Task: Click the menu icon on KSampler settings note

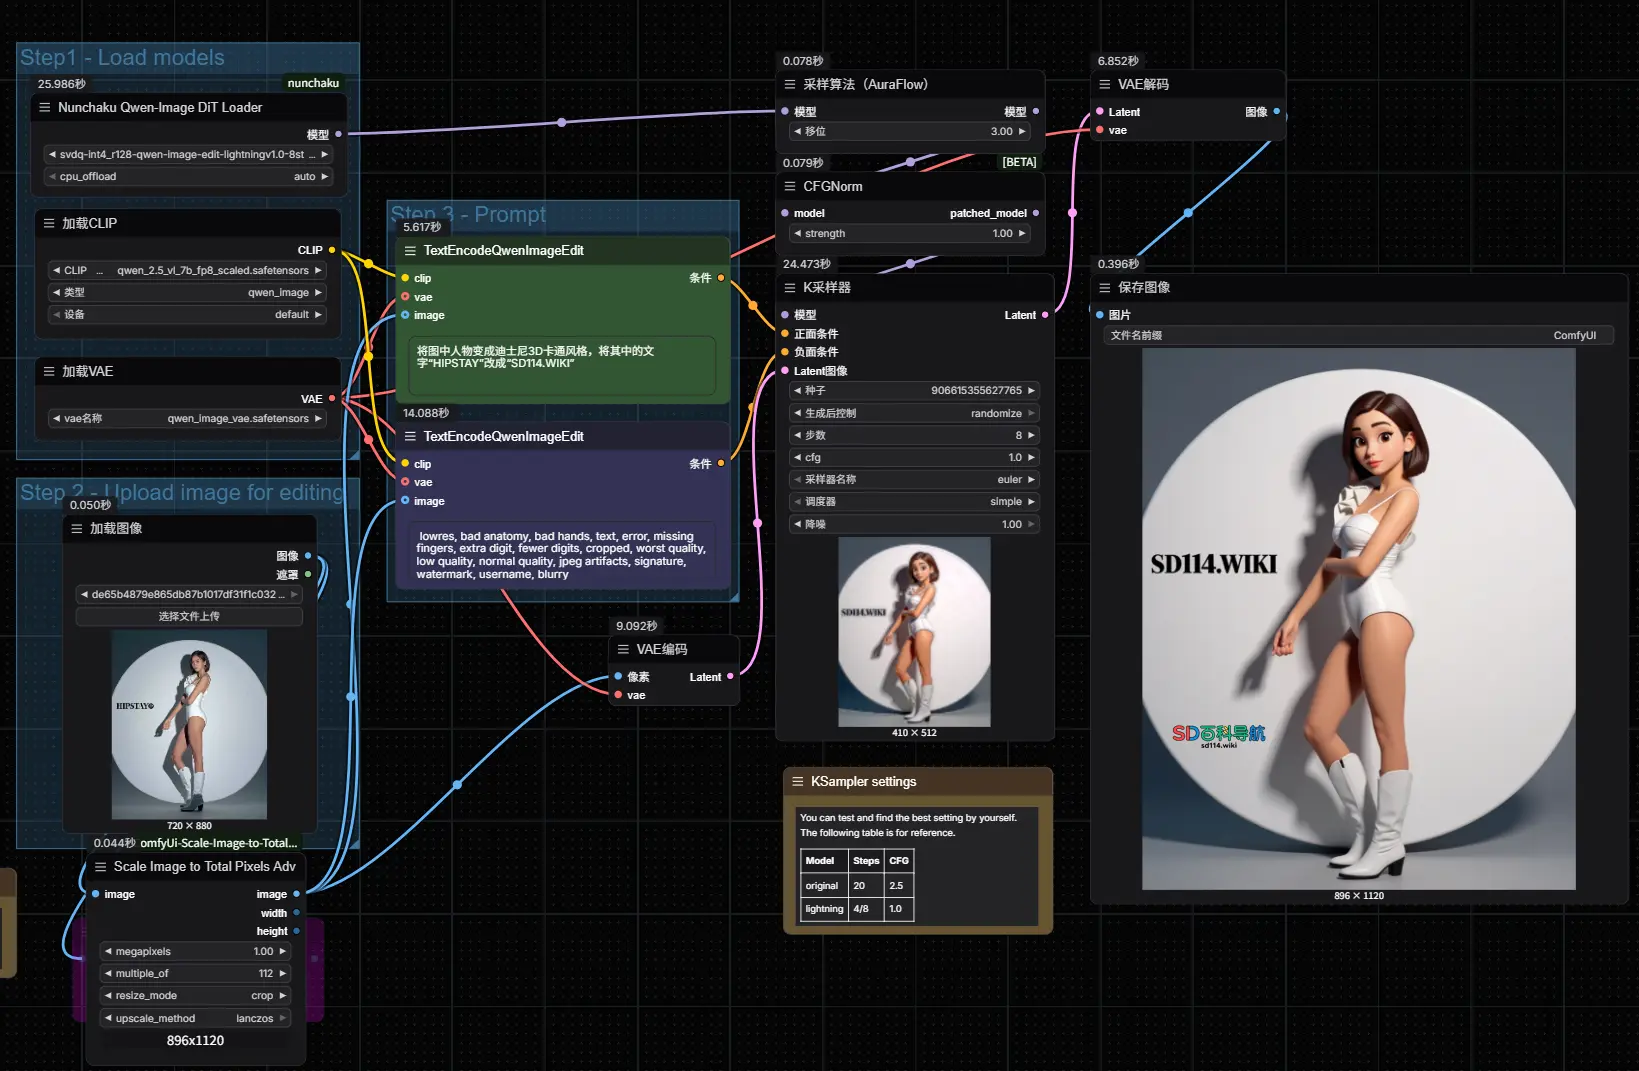Action: (x=798, y=781)
